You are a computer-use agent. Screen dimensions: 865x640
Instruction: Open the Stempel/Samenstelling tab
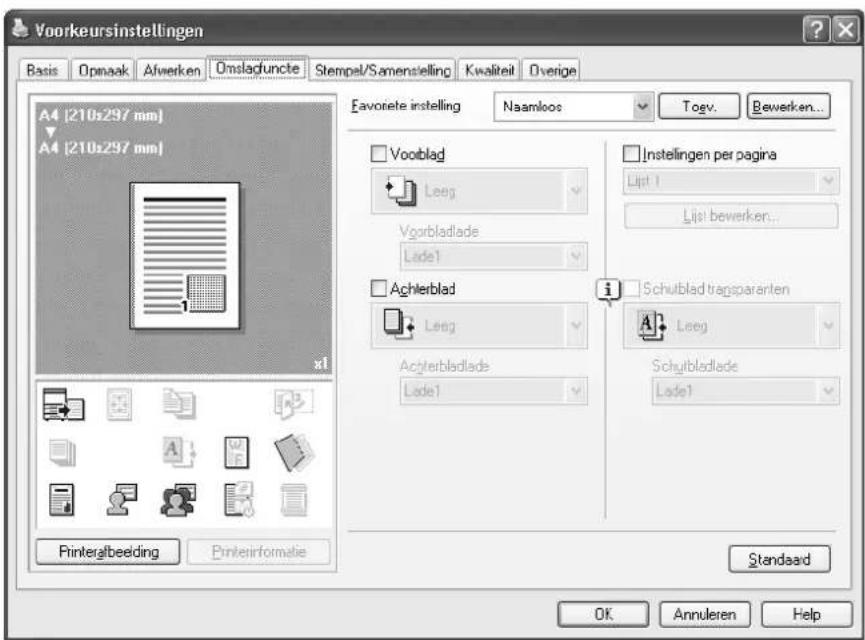tap(382, 71)
